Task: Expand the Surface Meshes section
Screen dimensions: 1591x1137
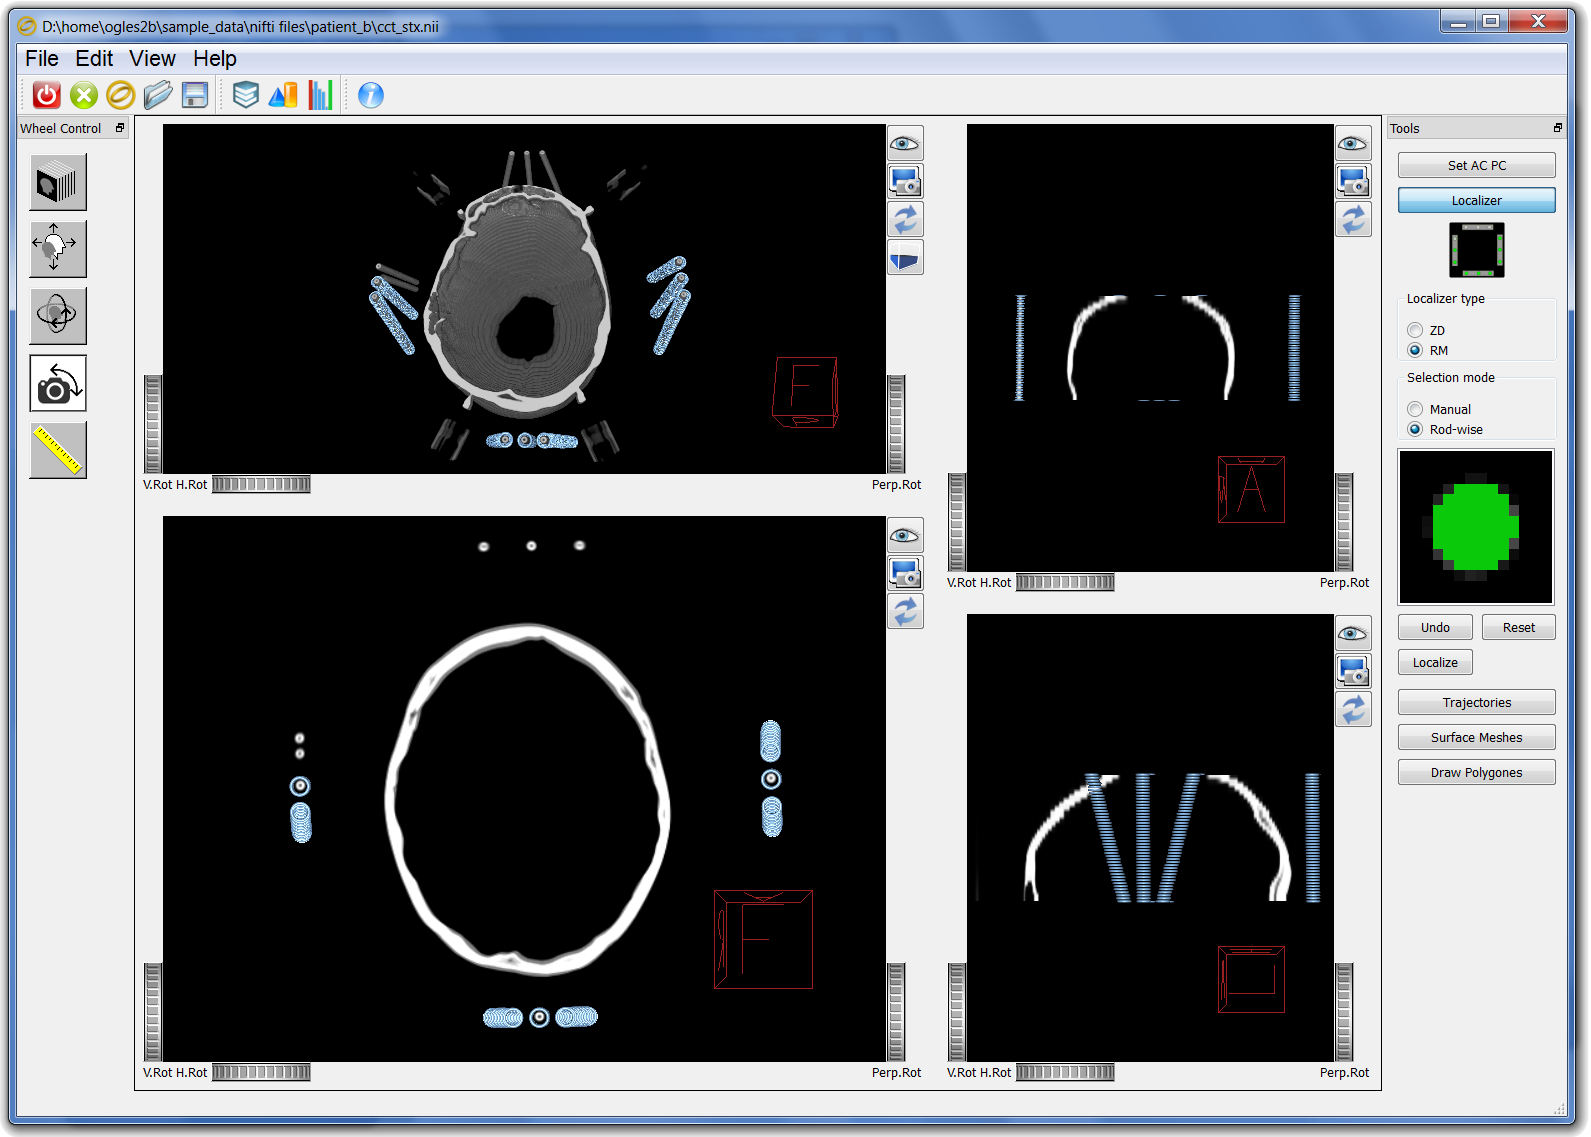Action: 1476,737
